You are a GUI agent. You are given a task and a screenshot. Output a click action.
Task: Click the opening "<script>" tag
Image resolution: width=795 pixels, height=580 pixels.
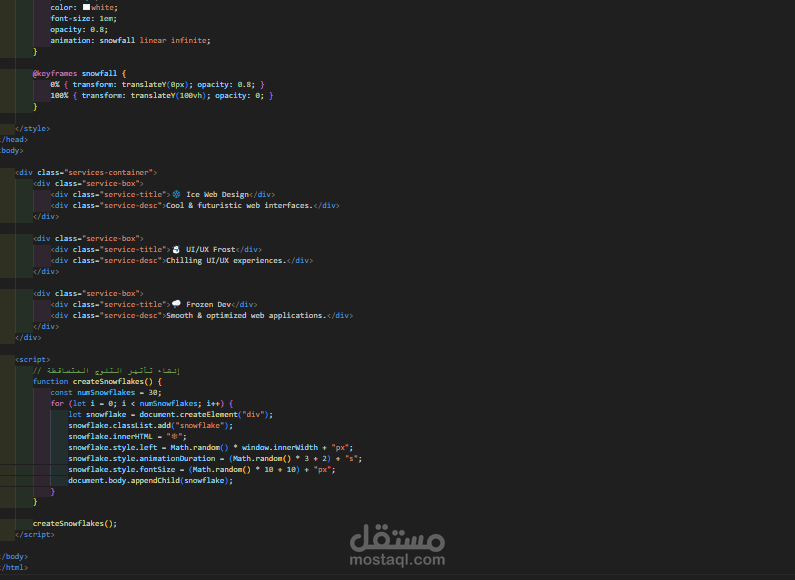(x=32, y=359)
